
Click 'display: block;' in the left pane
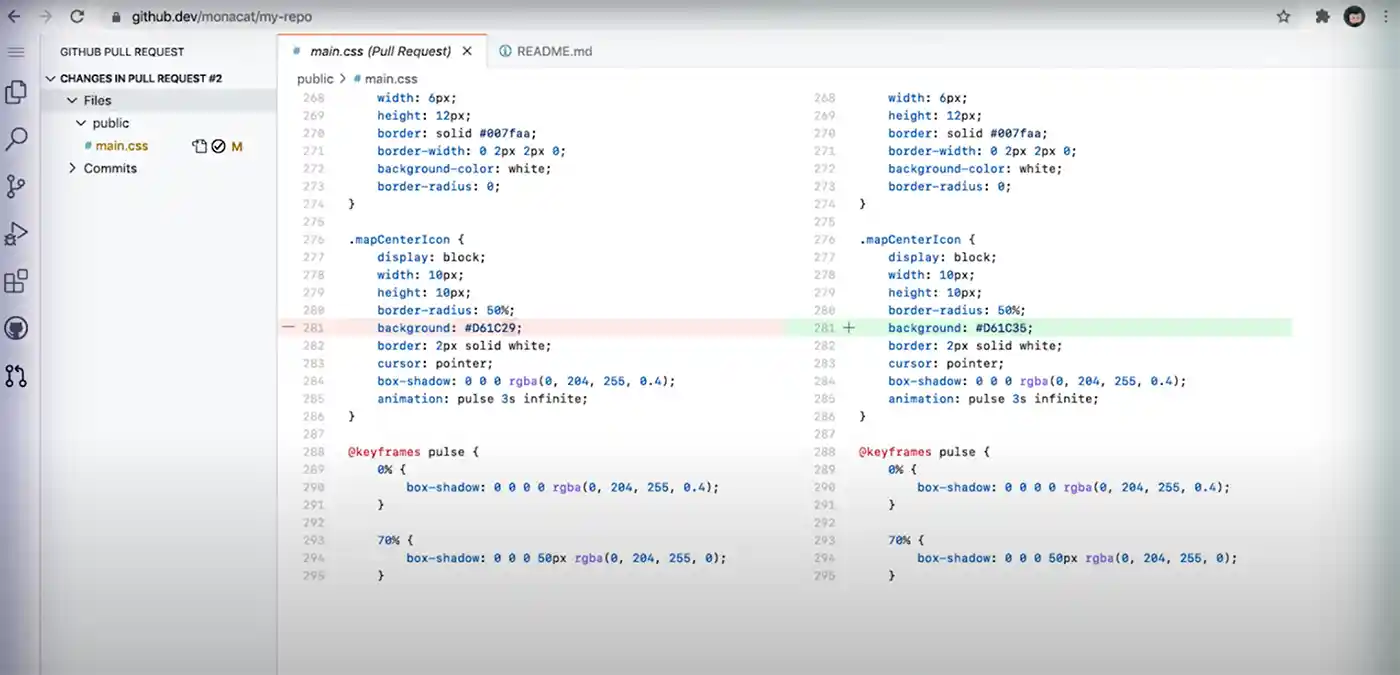[431, 257]
